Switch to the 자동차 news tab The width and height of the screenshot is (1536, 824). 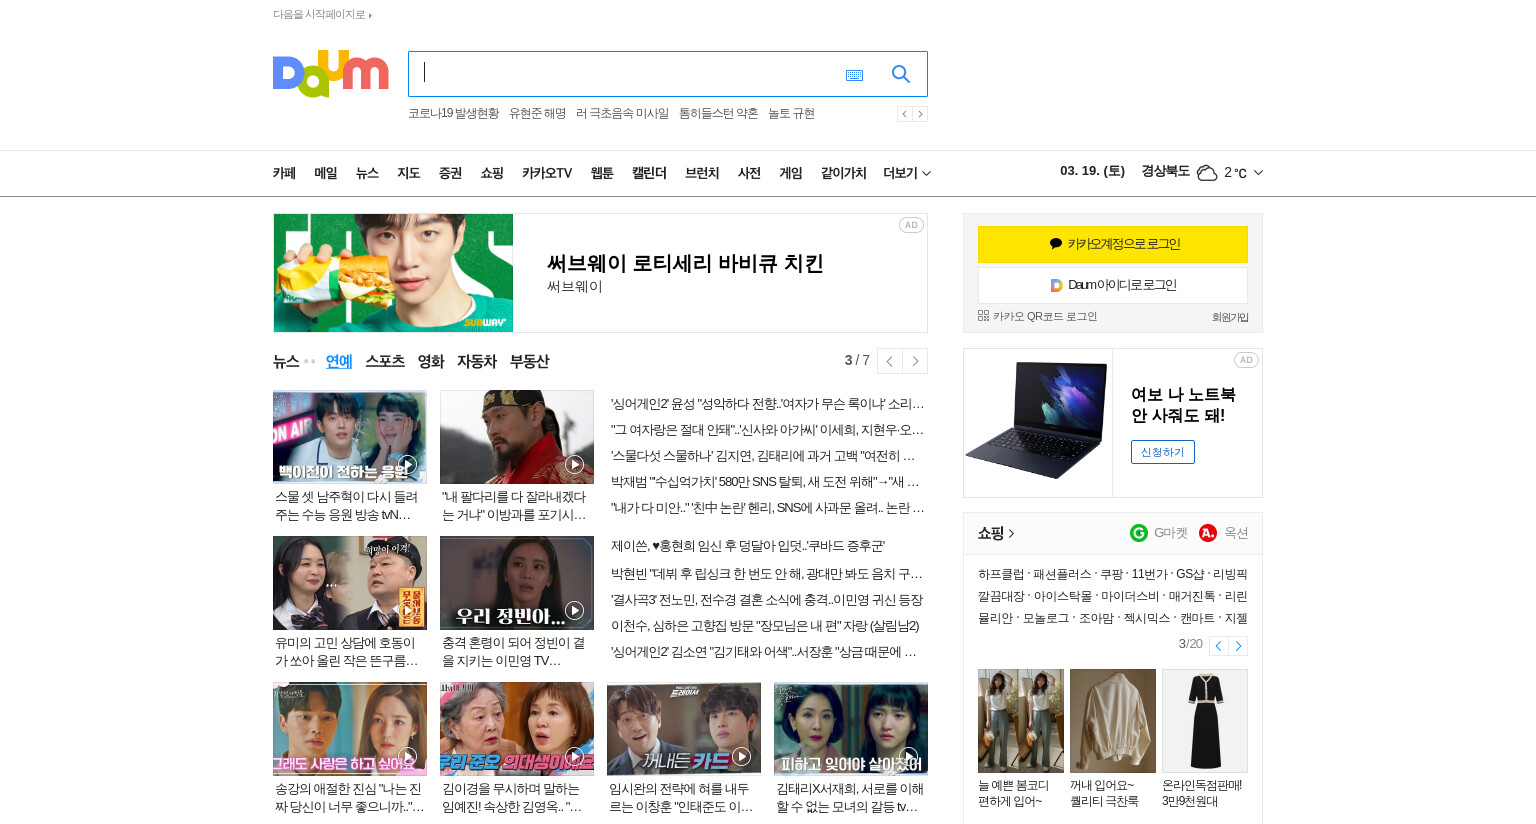click(477, 361)
